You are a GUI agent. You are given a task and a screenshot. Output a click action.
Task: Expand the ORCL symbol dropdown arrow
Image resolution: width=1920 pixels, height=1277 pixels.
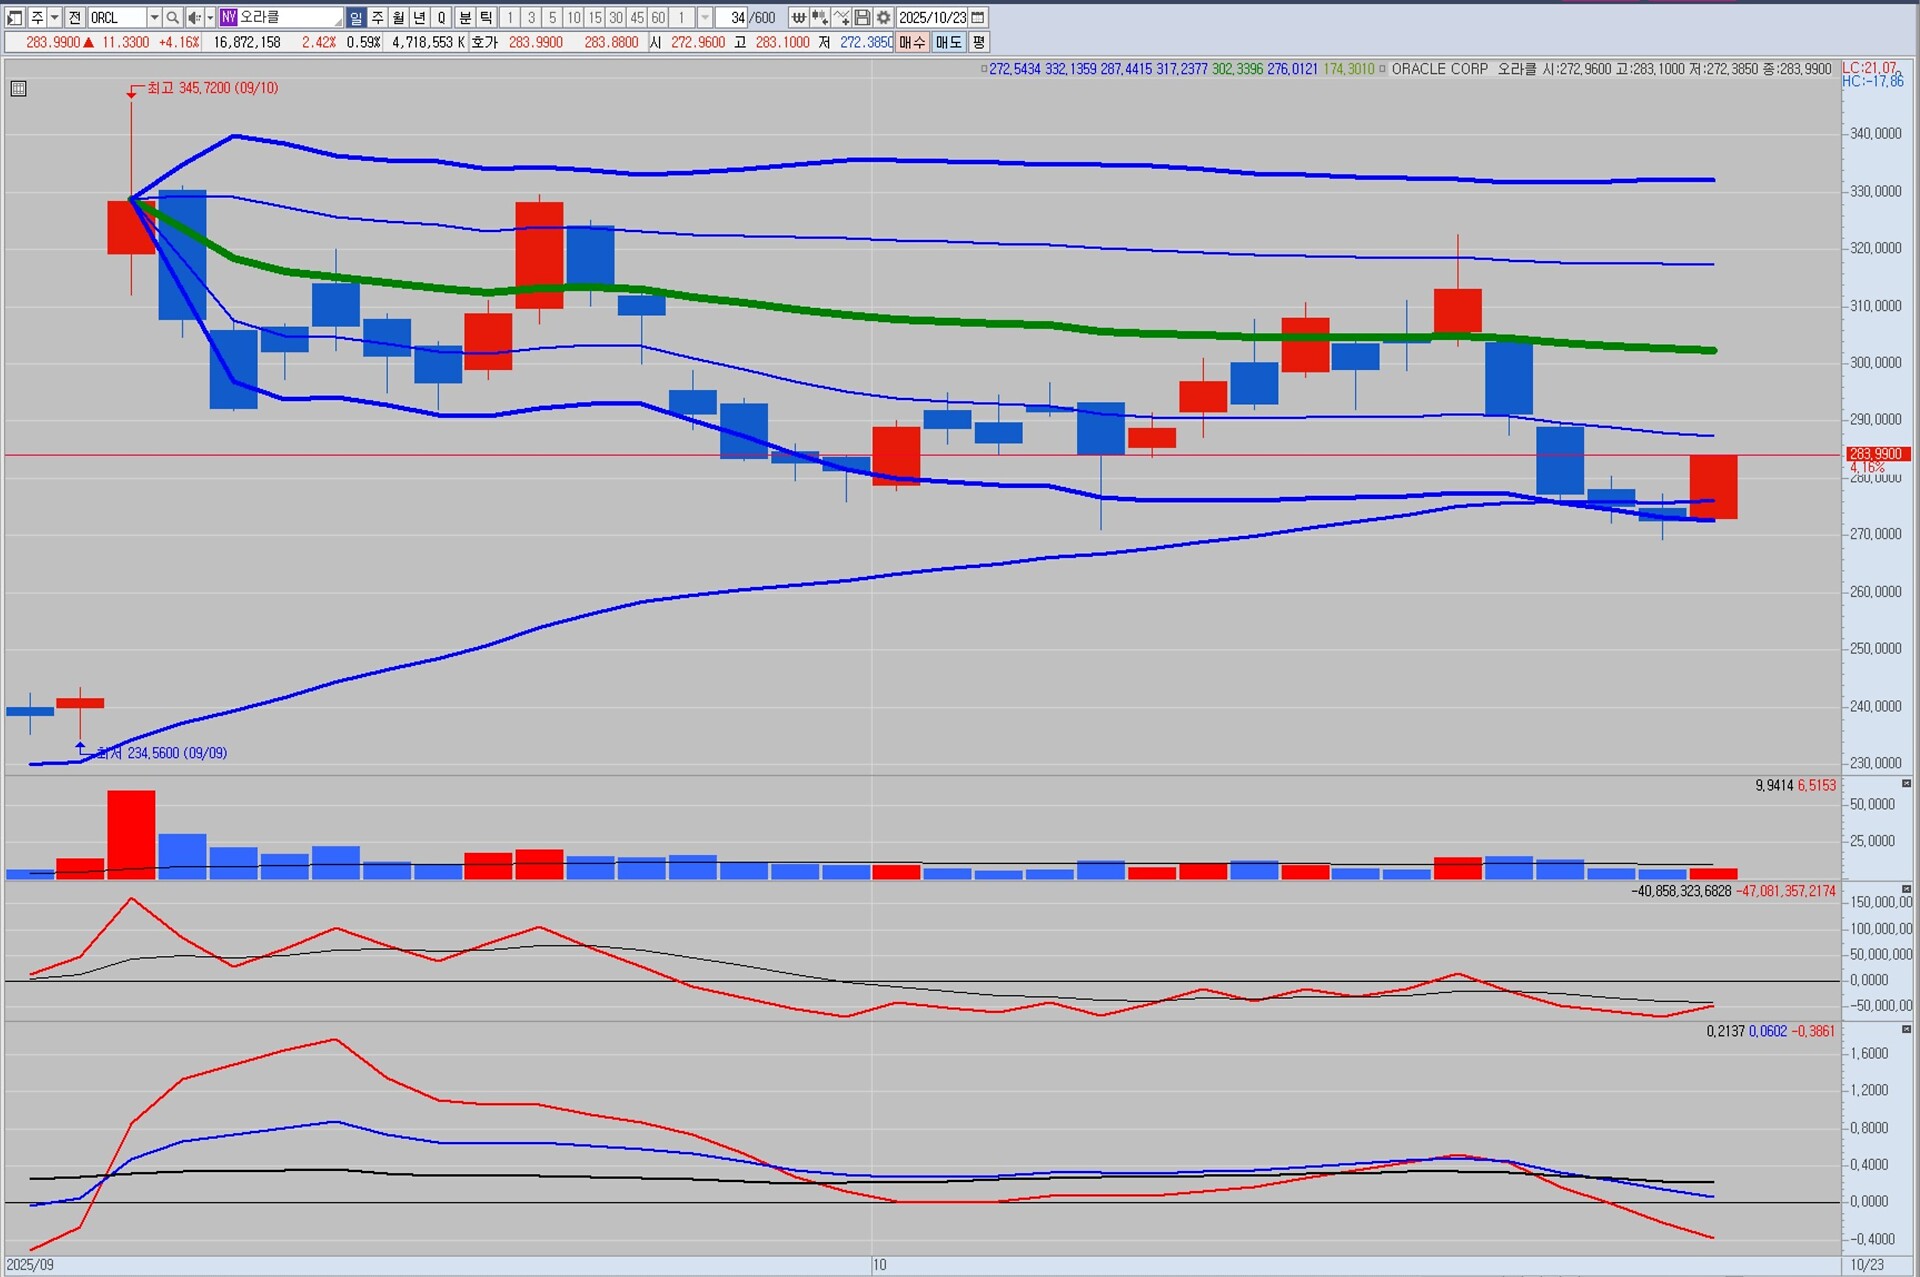point(154,17)
